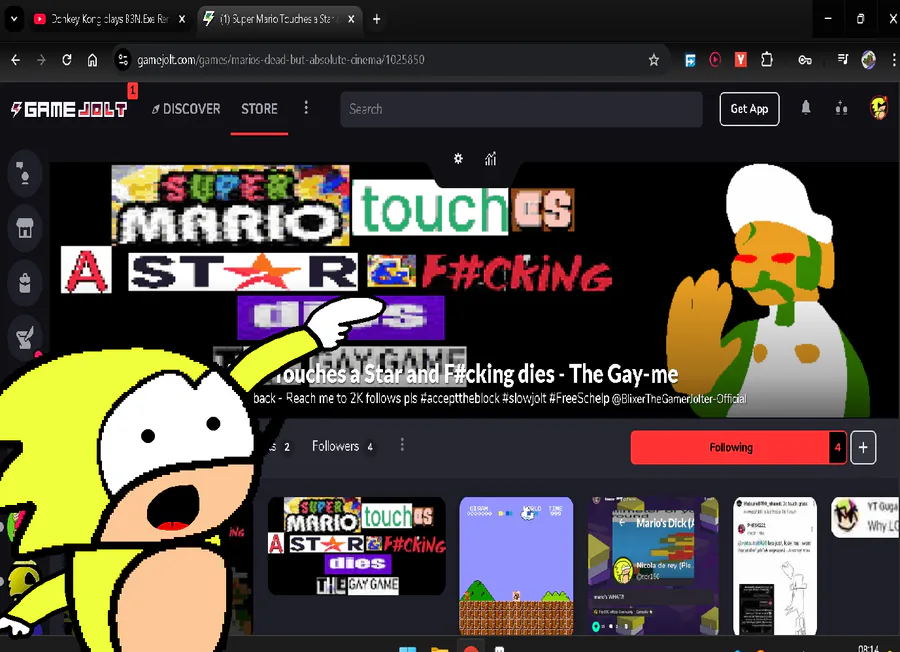
Task: Close the Super Mario Touches a Star tab
Action: (x=351, y=19)
